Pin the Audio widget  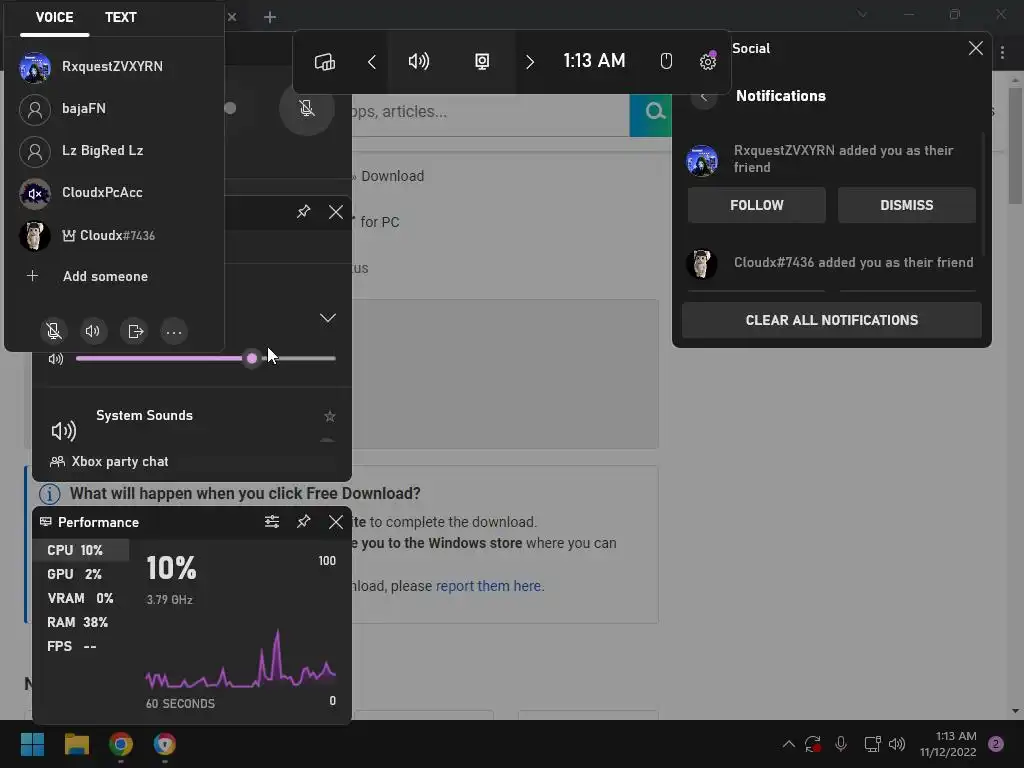[x=303, y=212]
